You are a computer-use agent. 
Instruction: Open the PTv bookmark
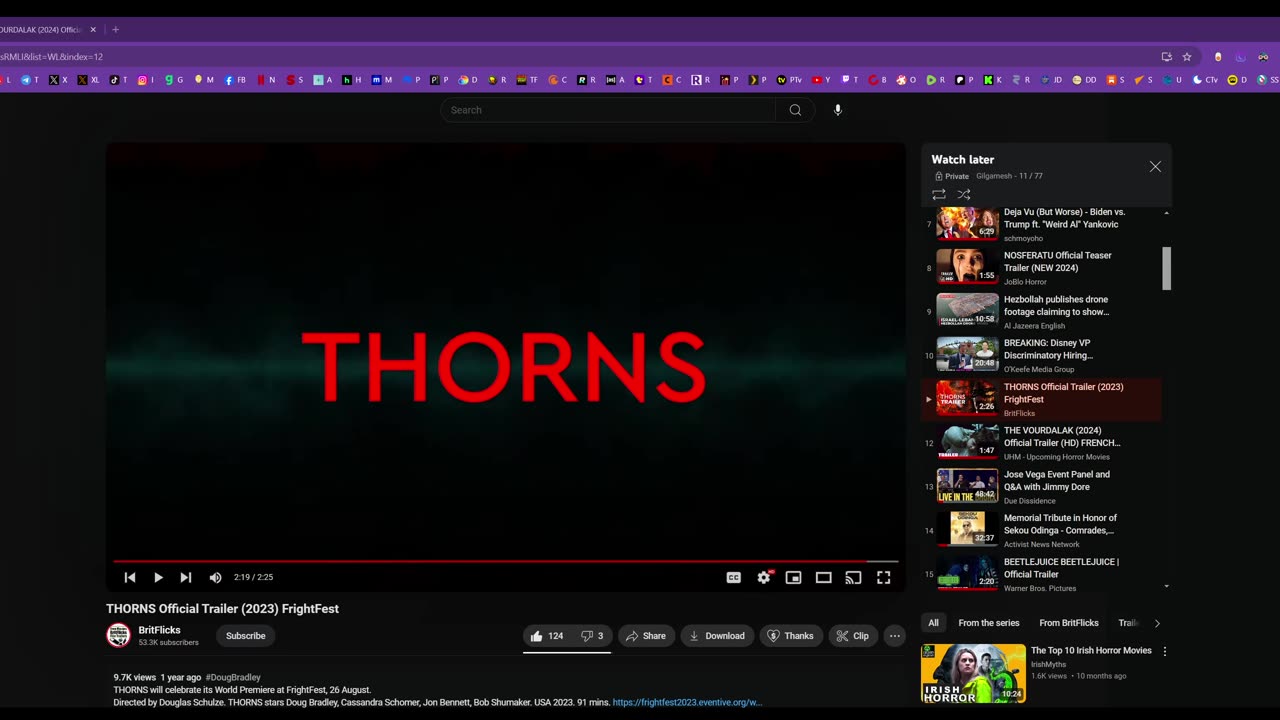789,80
